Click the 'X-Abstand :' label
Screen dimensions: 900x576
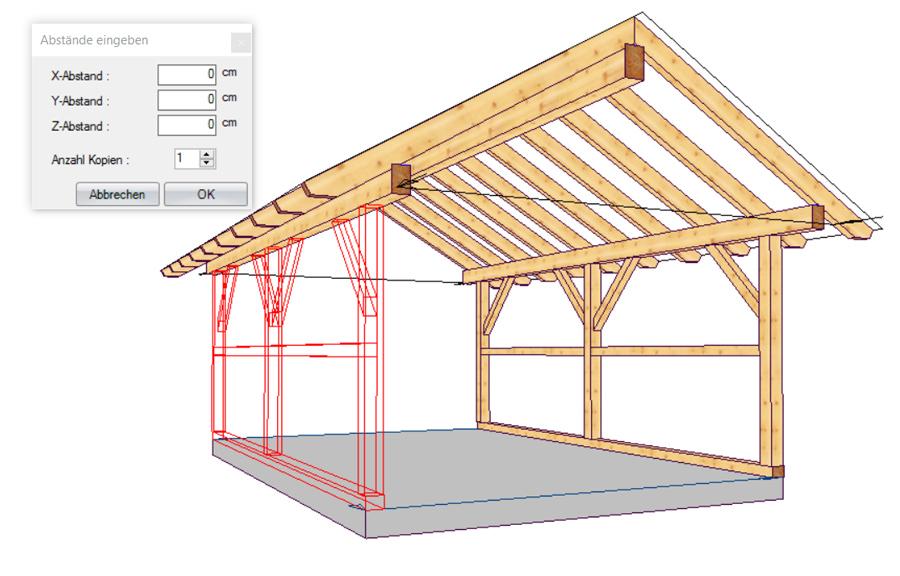80,76
